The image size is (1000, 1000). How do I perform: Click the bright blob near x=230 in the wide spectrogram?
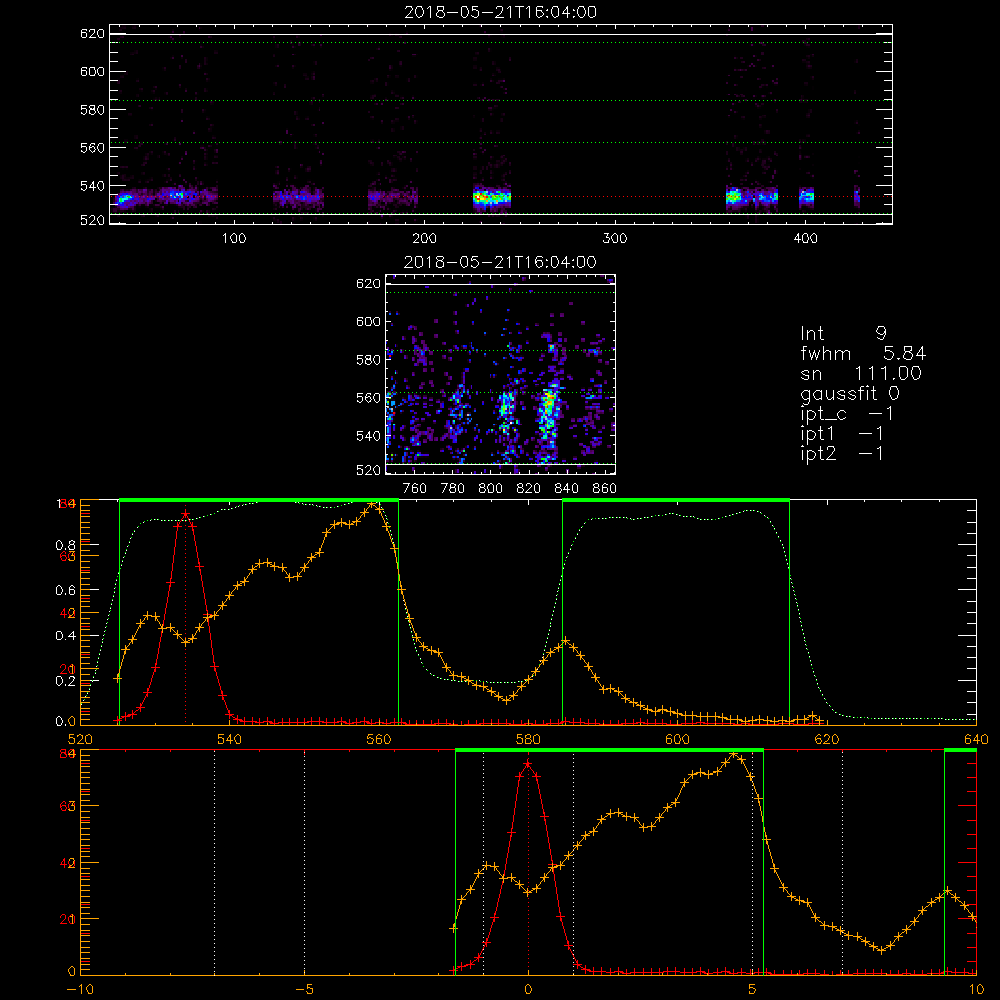tap(492, 197)
